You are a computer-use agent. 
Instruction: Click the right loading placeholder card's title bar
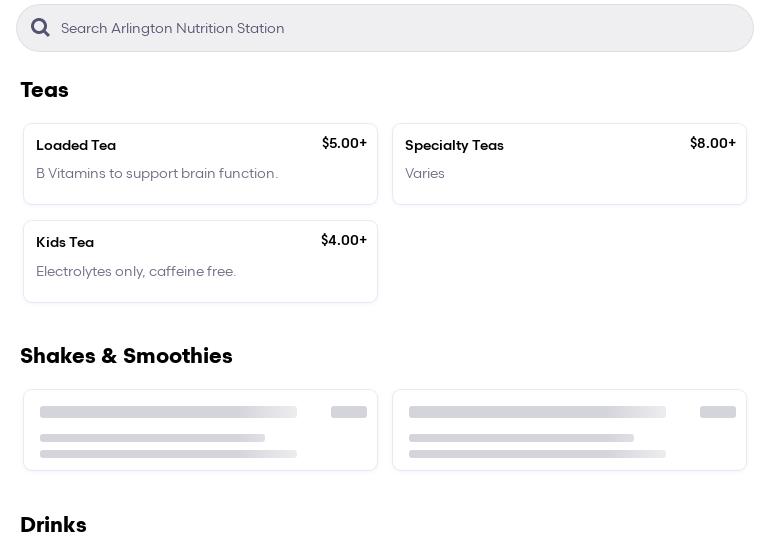point(537,412)
